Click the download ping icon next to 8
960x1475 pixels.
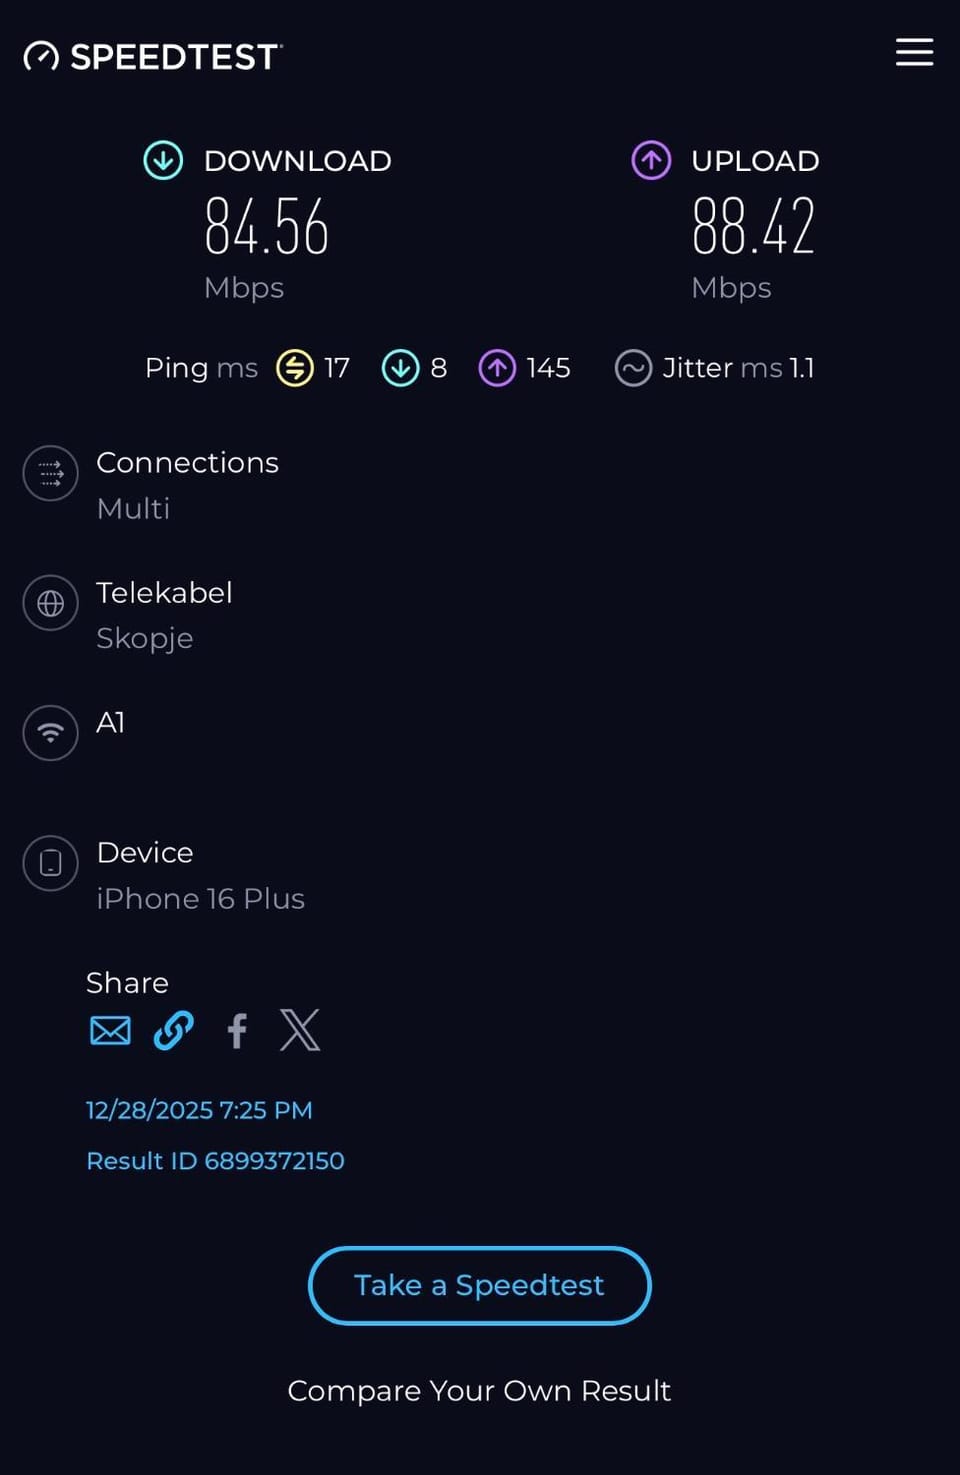pos(400,368)
